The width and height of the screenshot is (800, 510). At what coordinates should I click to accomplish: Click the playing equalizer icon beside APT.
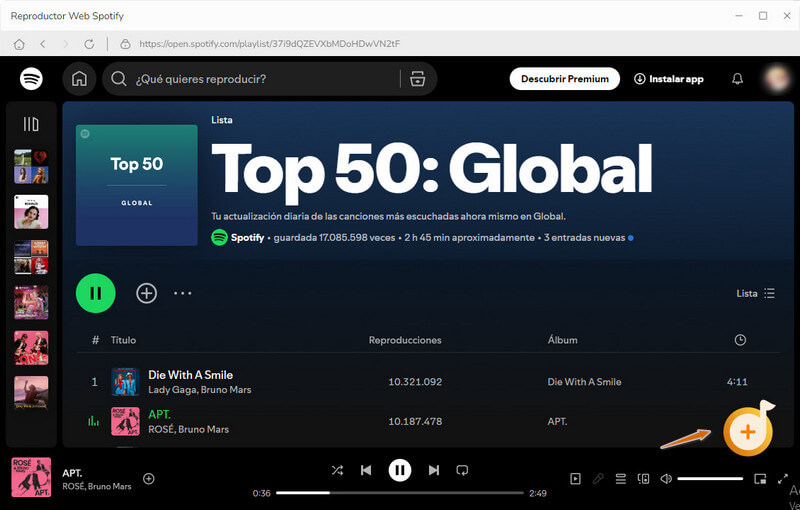[x=93, y=421]
